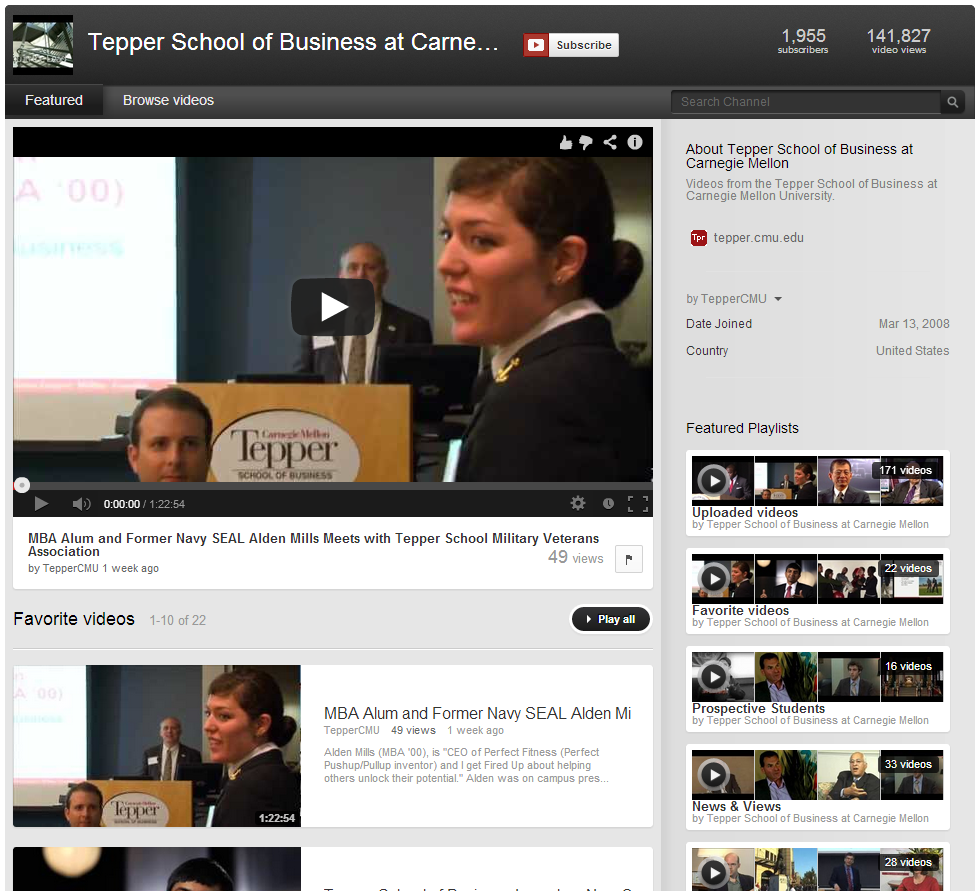Open the Share options for the video
980x891 pixels.
tap(610, 142)
